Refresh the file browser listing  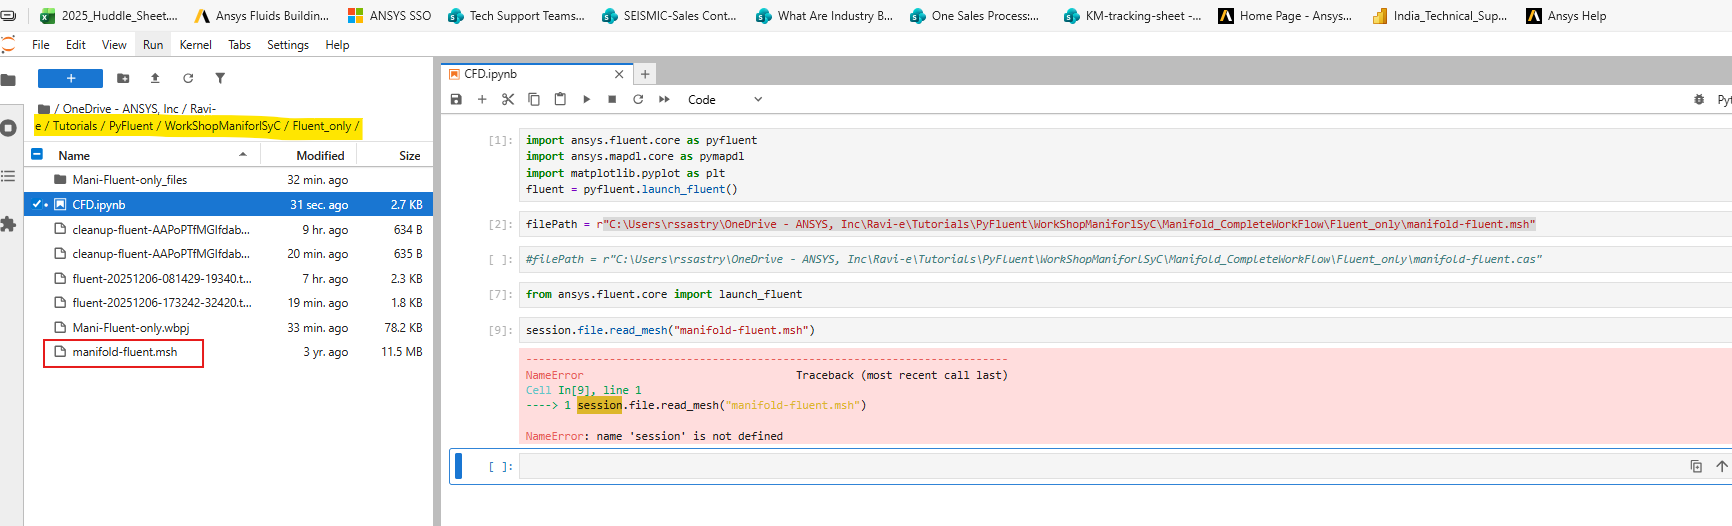188,78
